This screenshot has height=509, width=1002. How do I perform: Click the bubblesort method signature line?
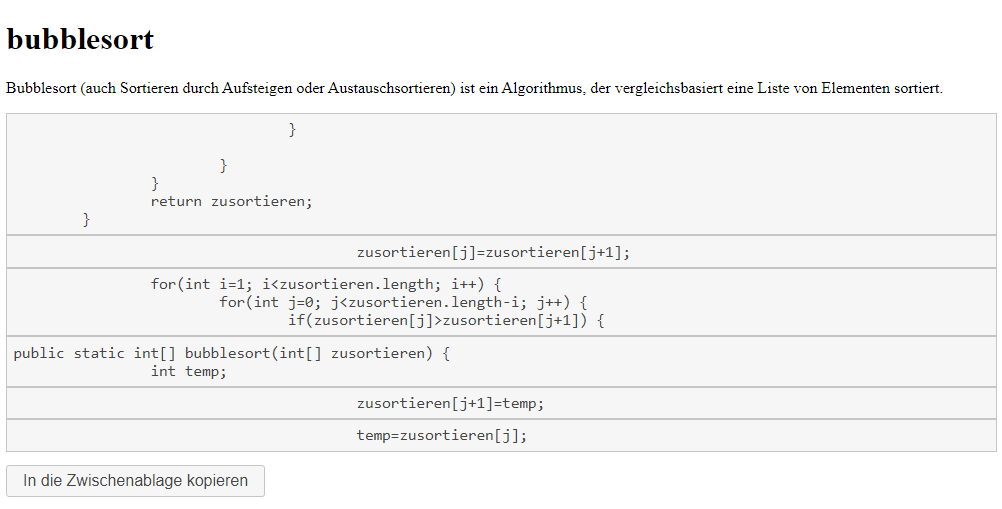[231, 353]
